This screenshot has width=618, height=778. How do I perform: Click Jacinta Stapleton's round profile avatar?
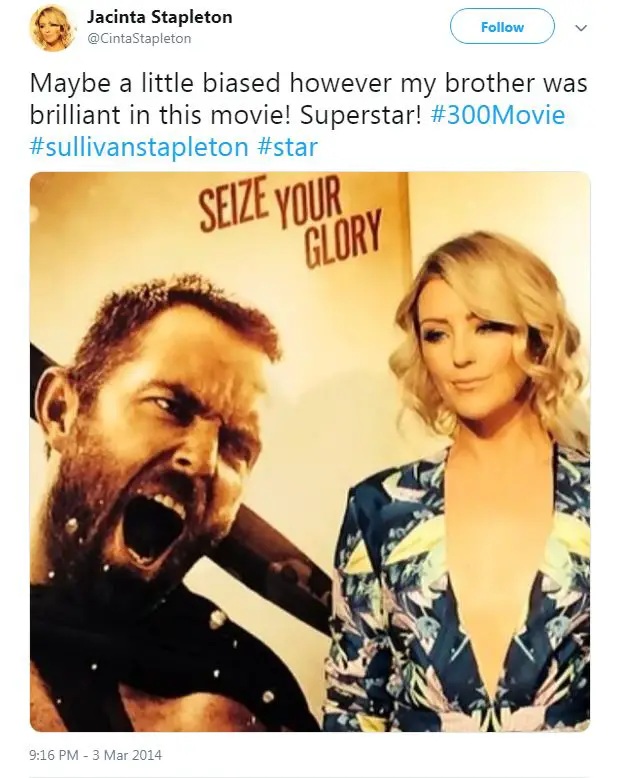point(53,28)
